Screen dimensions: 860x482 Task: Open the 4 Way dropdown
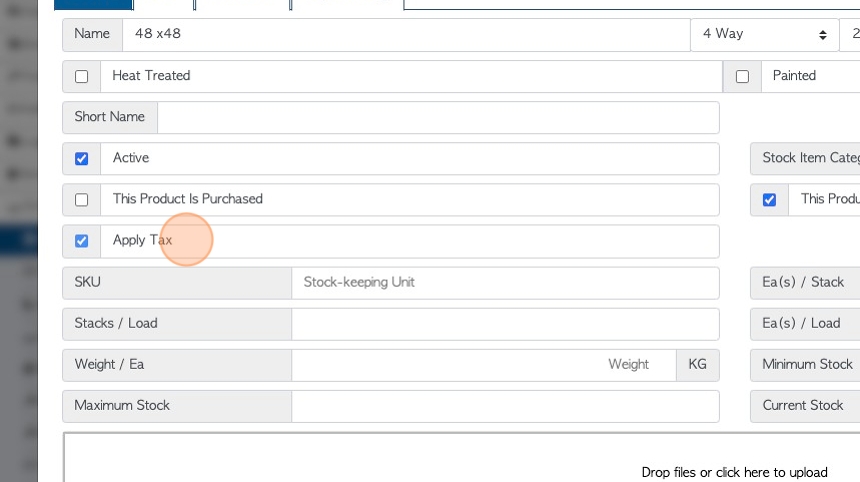tap(764, 35)
